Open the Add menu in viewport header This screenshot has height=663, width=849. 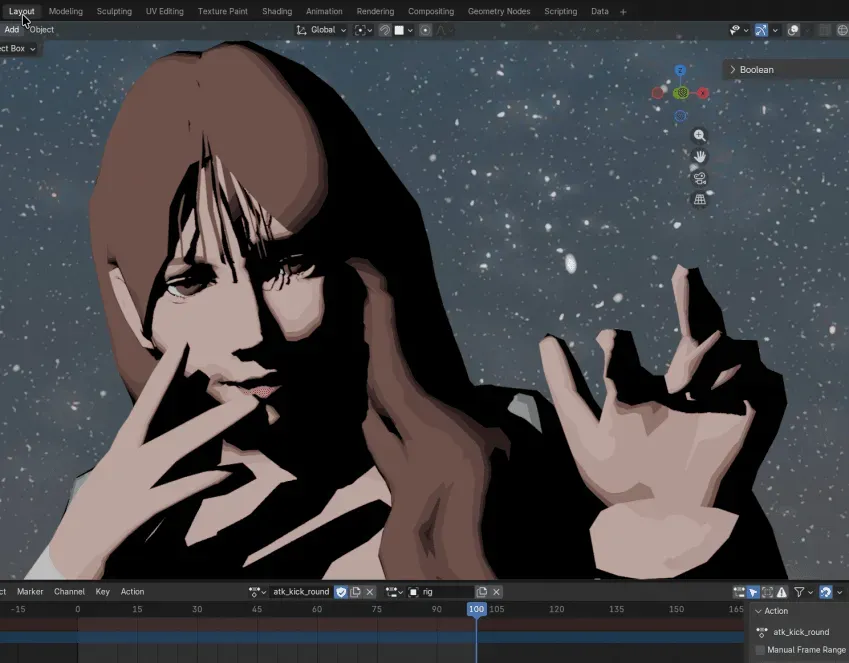click(x=11, y=30)
